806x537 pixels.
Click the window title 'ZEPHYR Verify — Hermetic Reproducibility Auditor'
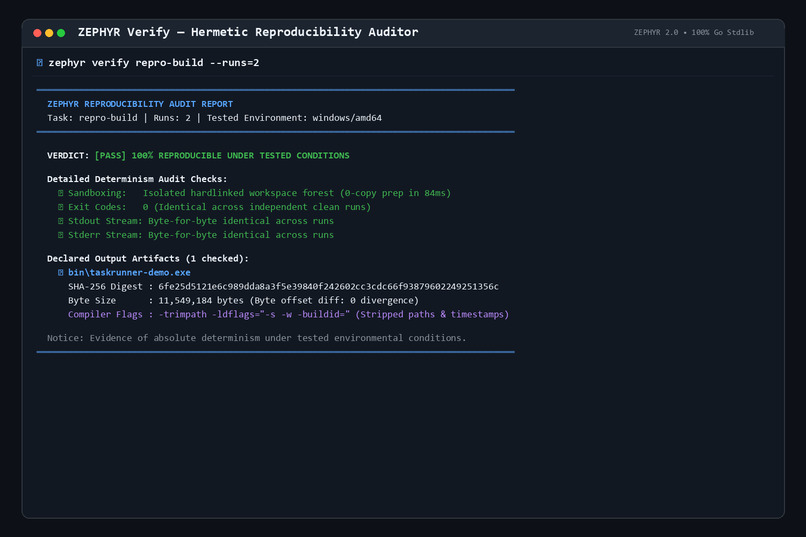pyautogui.click(x=248, y=32)
